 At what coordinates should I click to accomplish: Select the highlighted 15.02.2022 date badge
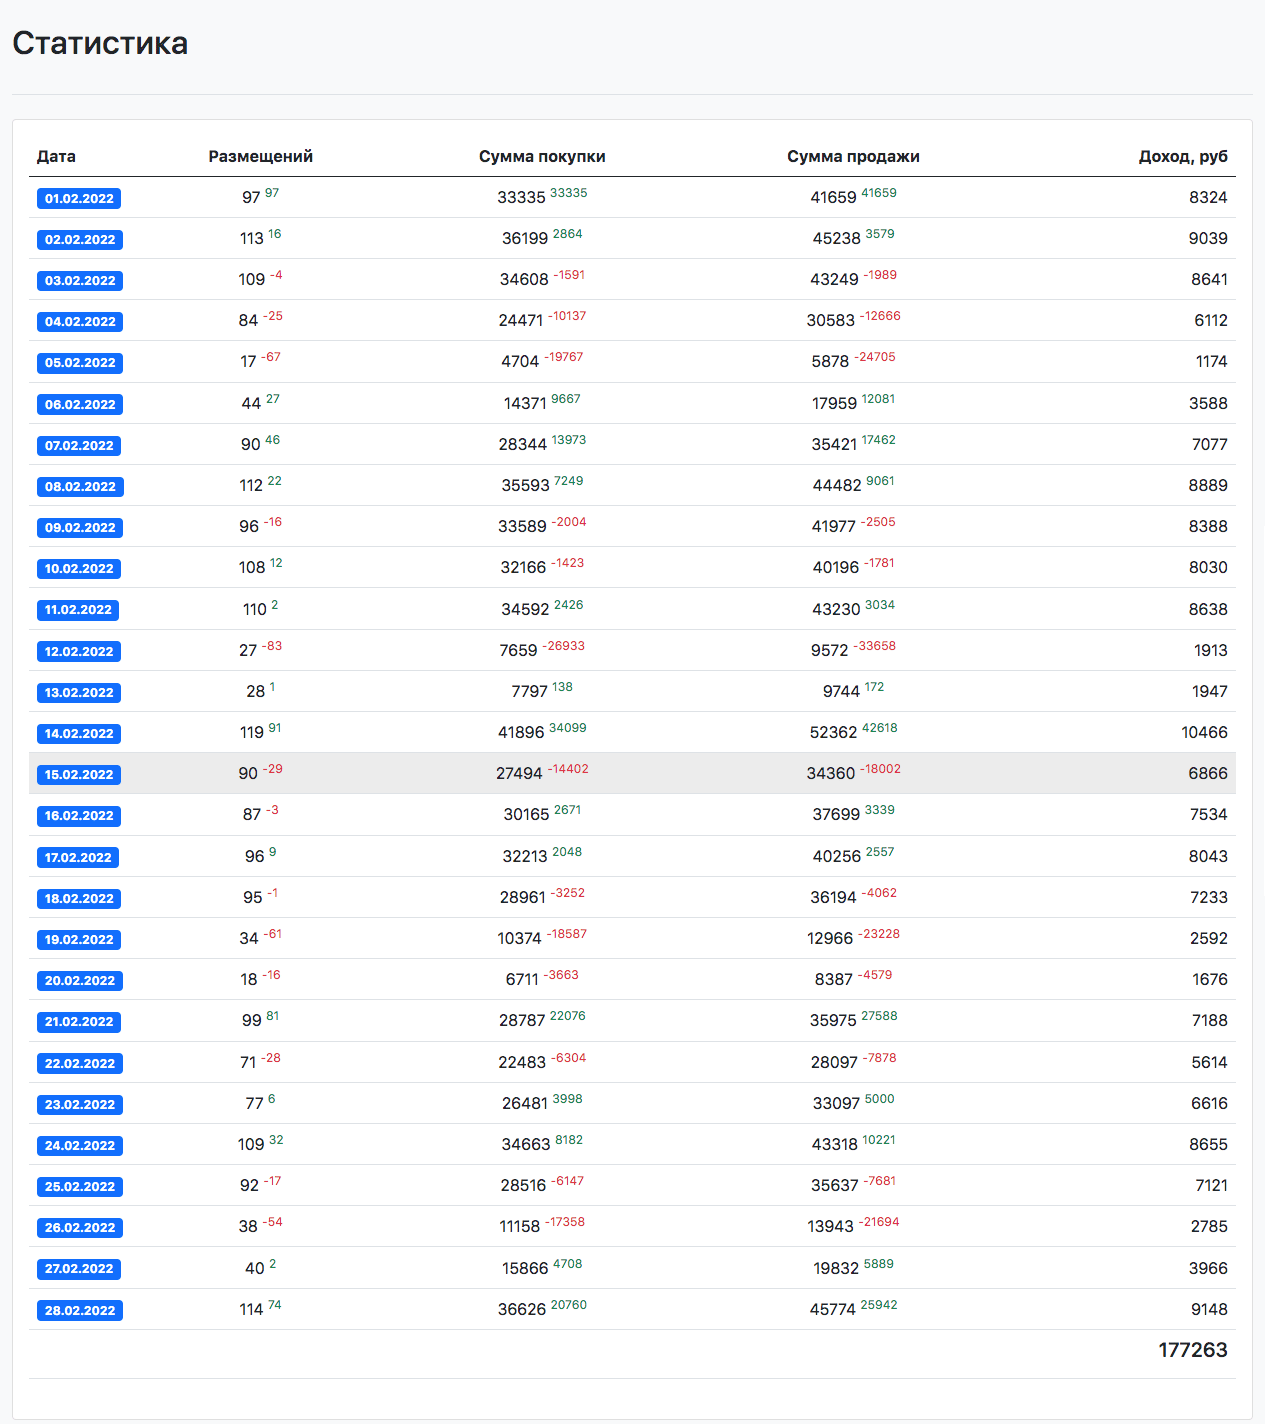pos(79,774)
